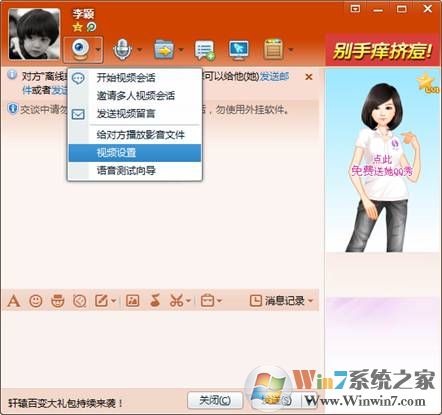Expand the 消息记录 history dropdown arrow
442x415 pixels.
pyautogui.click(x=310, y=301)
